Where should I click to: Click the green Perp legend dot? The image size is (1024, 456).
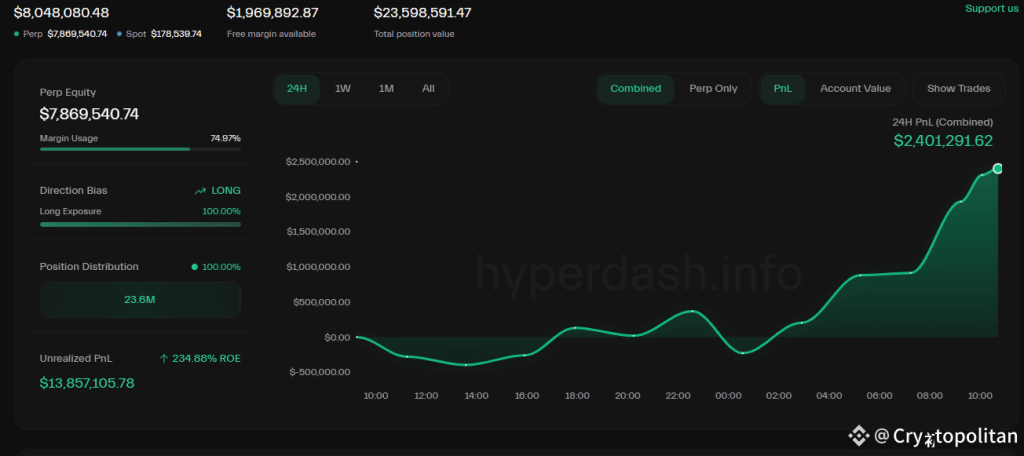click(x=18, y=34)
